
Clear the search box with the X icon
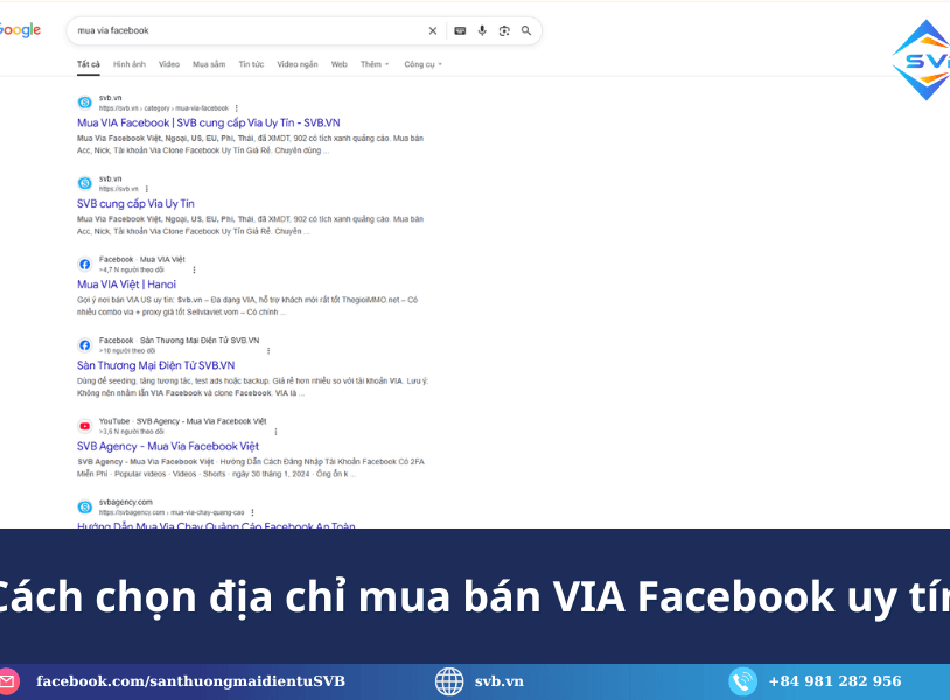[x=432, y=31]
